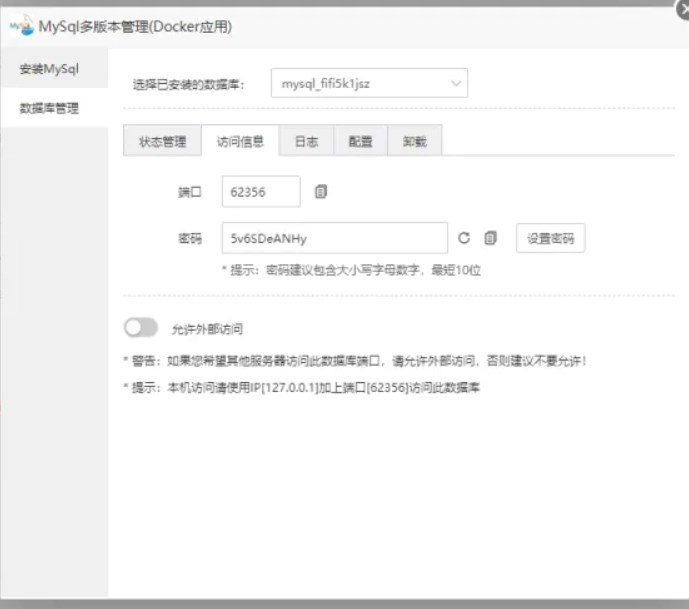Click the 密码 field label
Image resolution: width=689 pixels, height=609 pixels.
[x=189, y=239]
